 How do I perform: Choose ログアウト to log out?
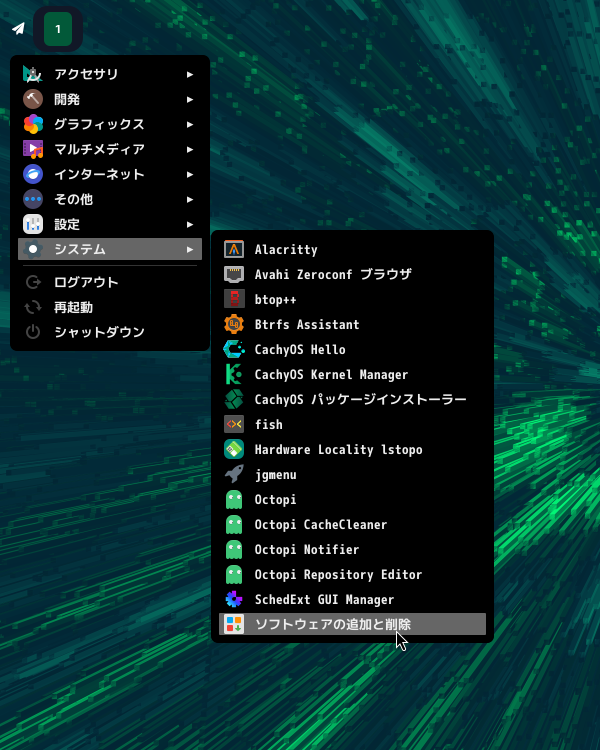coord(110,282)
